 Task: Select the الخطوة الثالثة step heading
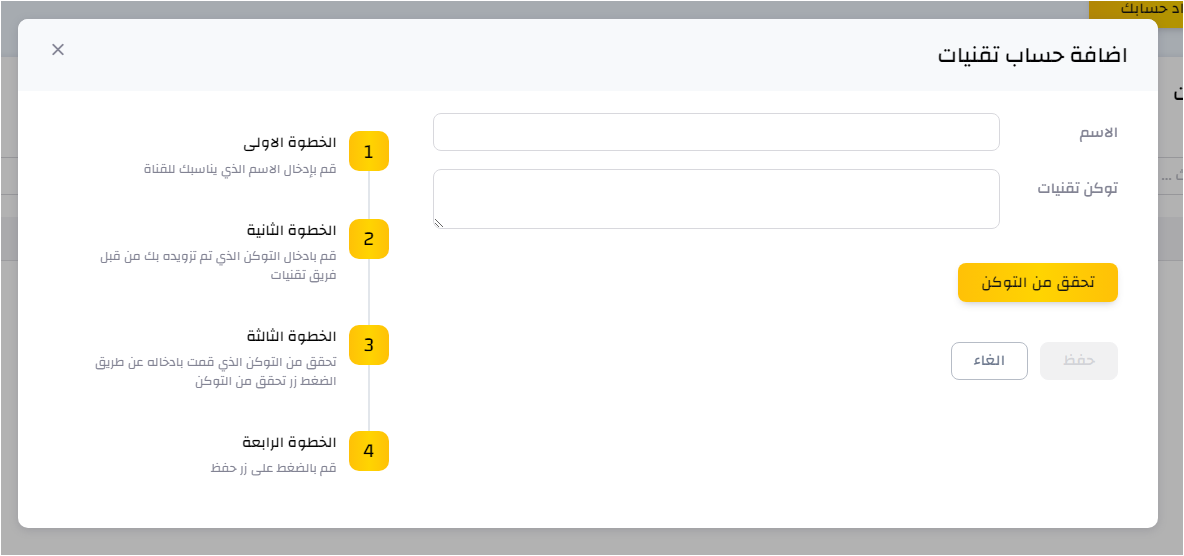291,335
